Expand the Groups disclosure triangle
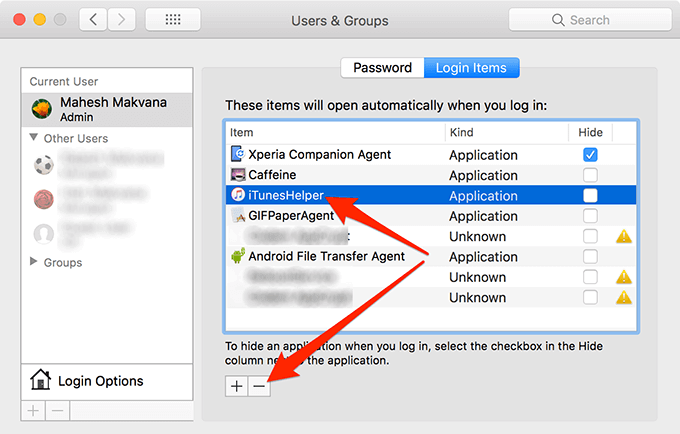Viewport: 680px width, 434px height. [x=34, y=262]
